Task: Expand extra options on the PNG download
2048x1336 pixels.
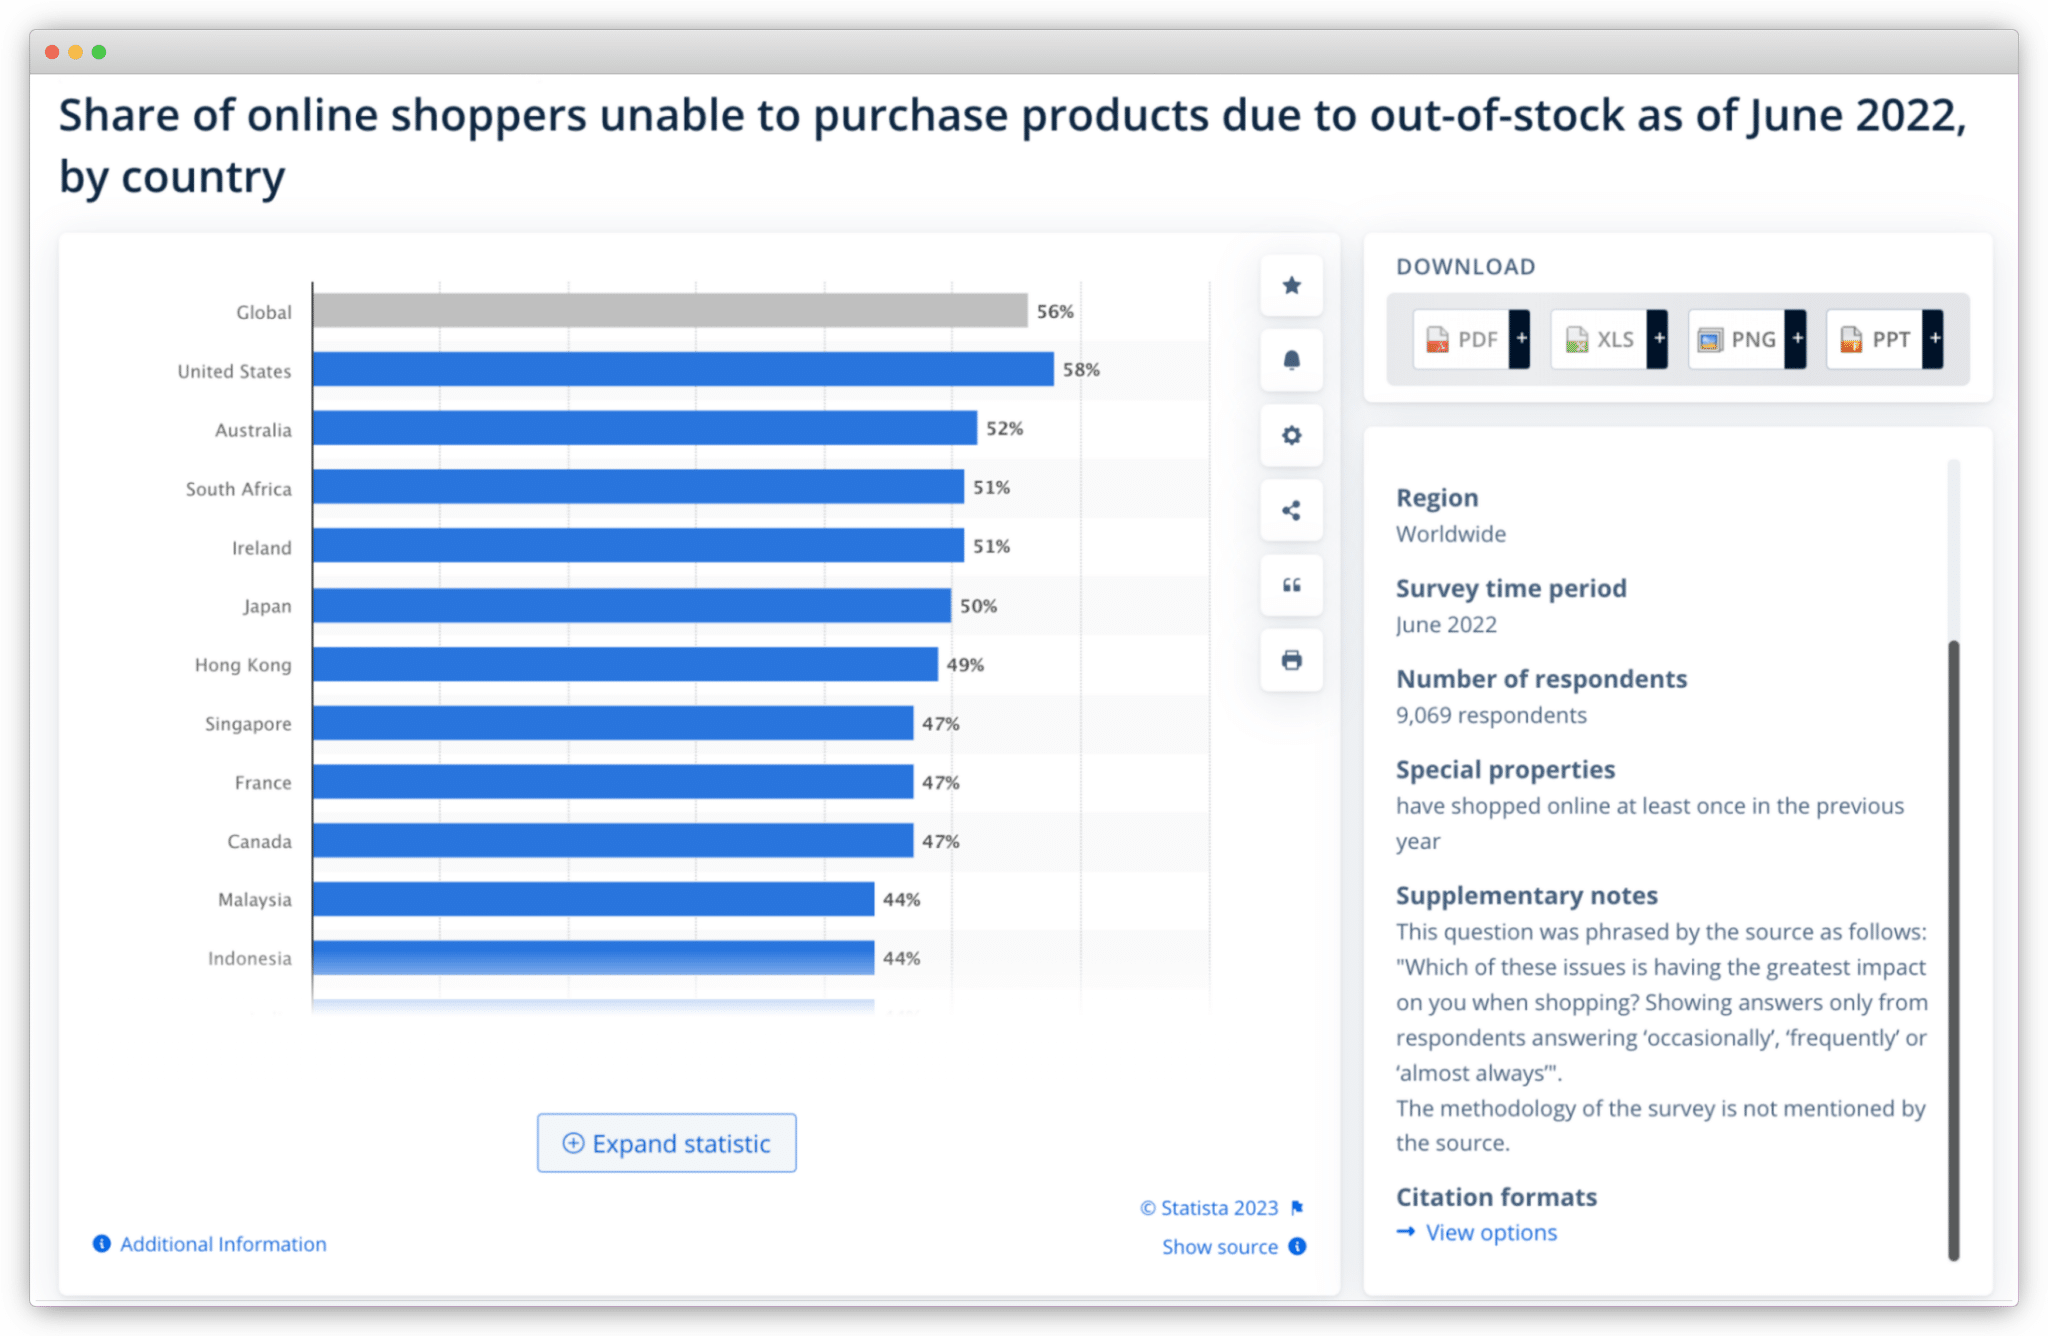Action: 1797,339
